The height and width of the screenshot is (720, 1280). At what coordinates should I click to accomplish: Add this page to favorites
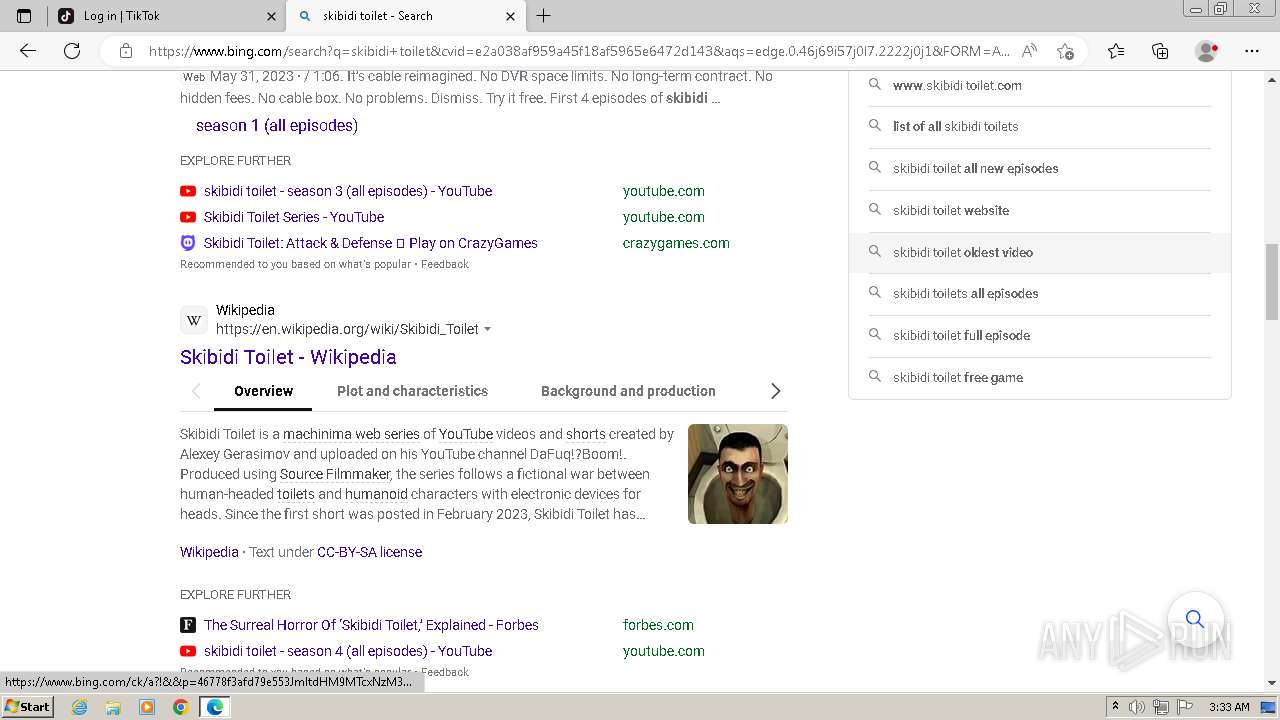1065,51
